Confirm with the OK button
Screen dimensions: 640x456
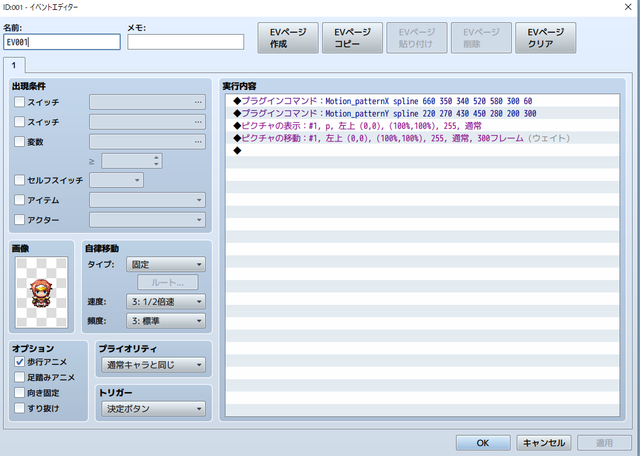[x=483, y=443]
